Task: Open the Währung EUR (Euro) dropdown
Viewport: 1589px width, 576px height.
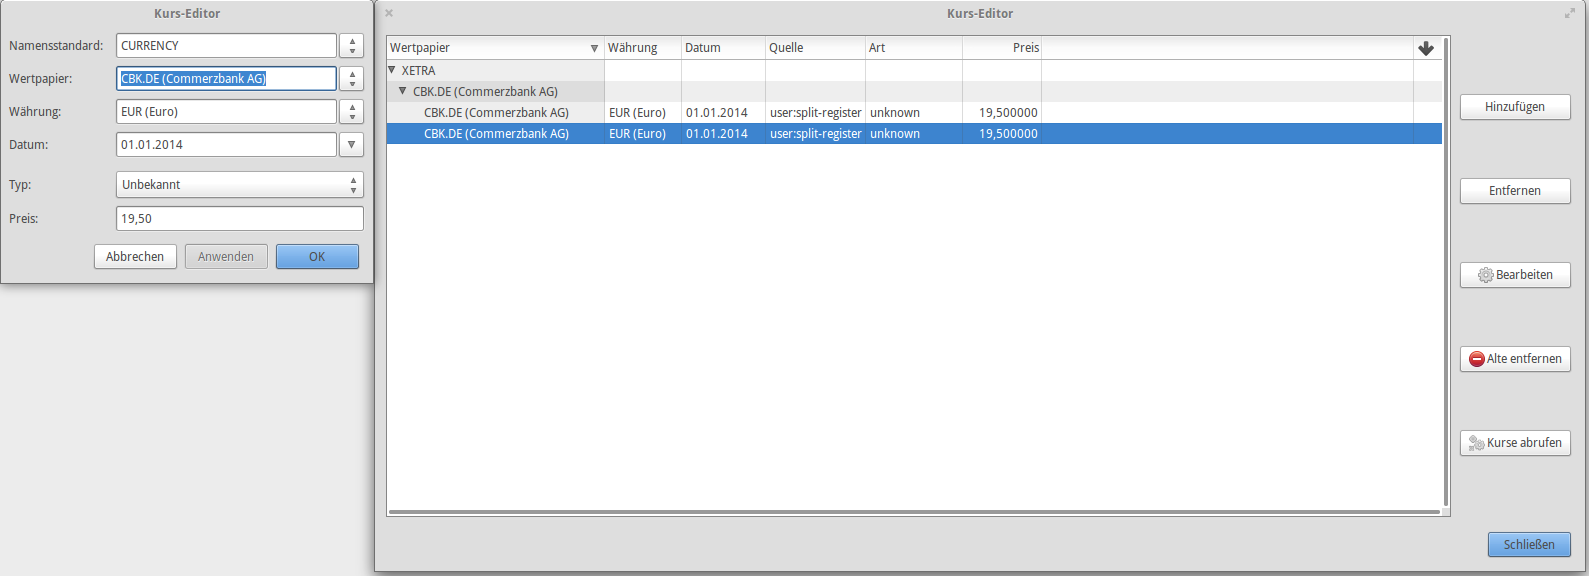Action: click(x=352, y=112)
